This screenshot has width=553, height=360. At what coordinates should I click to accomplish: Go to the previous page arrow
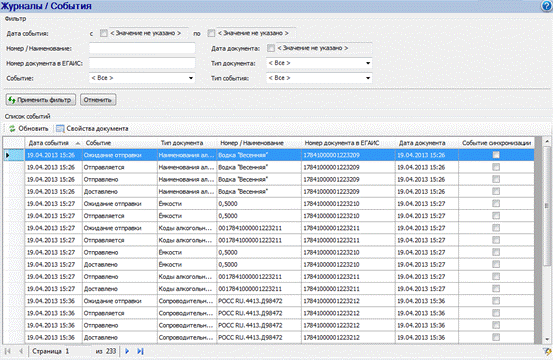pyautogui.click(x=20, y=351)
